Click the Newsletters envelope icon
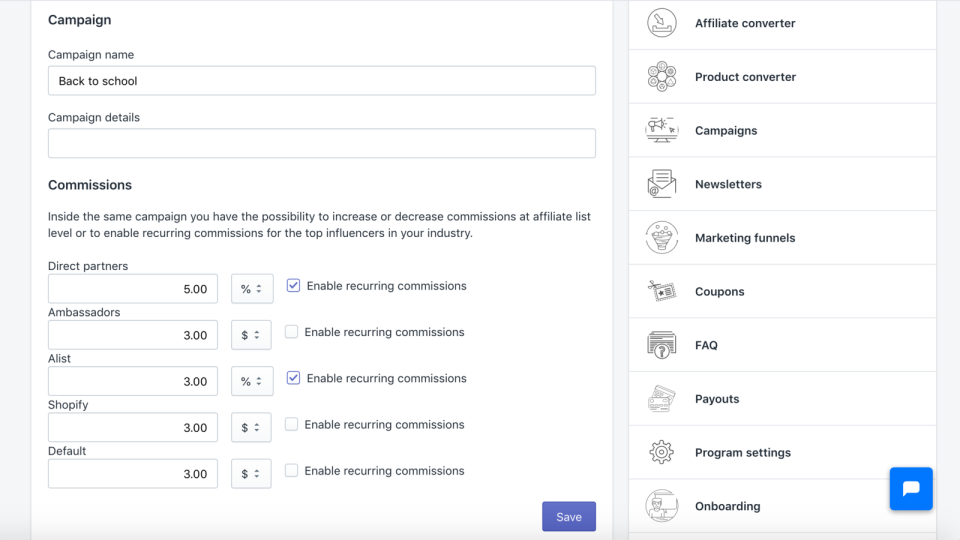The height and width of the screenshot is (540, 960). pos(661,184)
